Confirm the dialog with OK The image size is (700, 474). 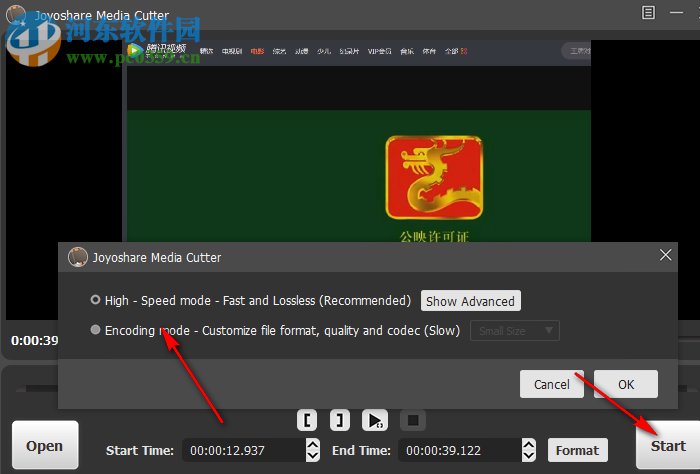coord(626,384)
